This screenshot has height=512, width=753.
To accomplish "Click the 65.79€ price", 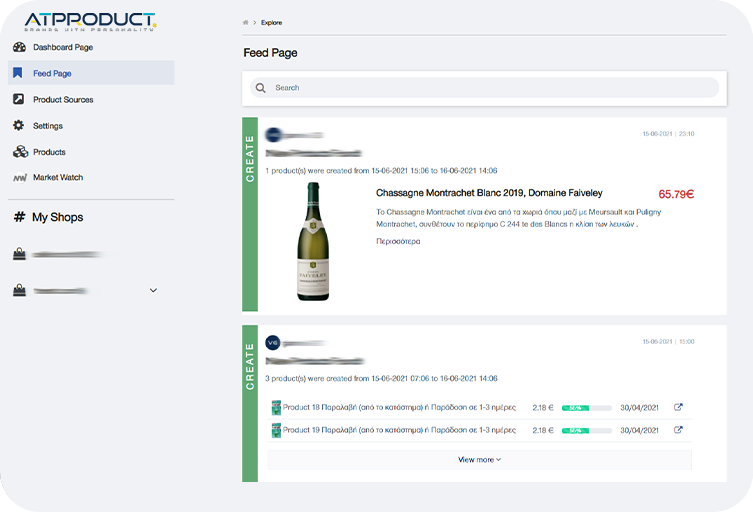I will pyautogui.click(x=676, y=194).
